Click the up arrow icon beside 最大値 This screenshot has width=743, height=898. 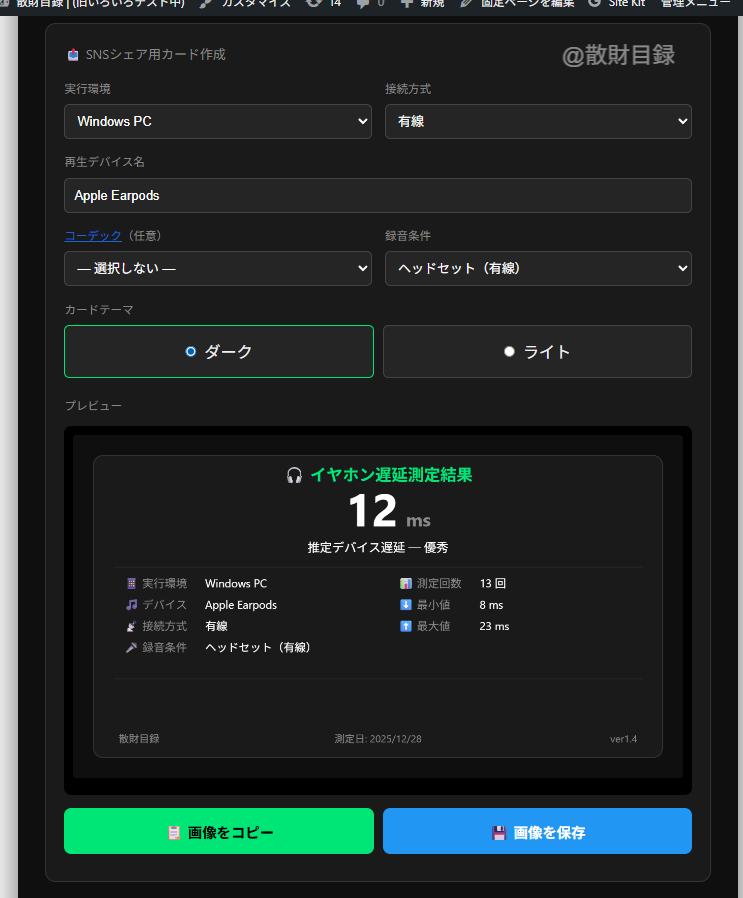click(406, 626)
